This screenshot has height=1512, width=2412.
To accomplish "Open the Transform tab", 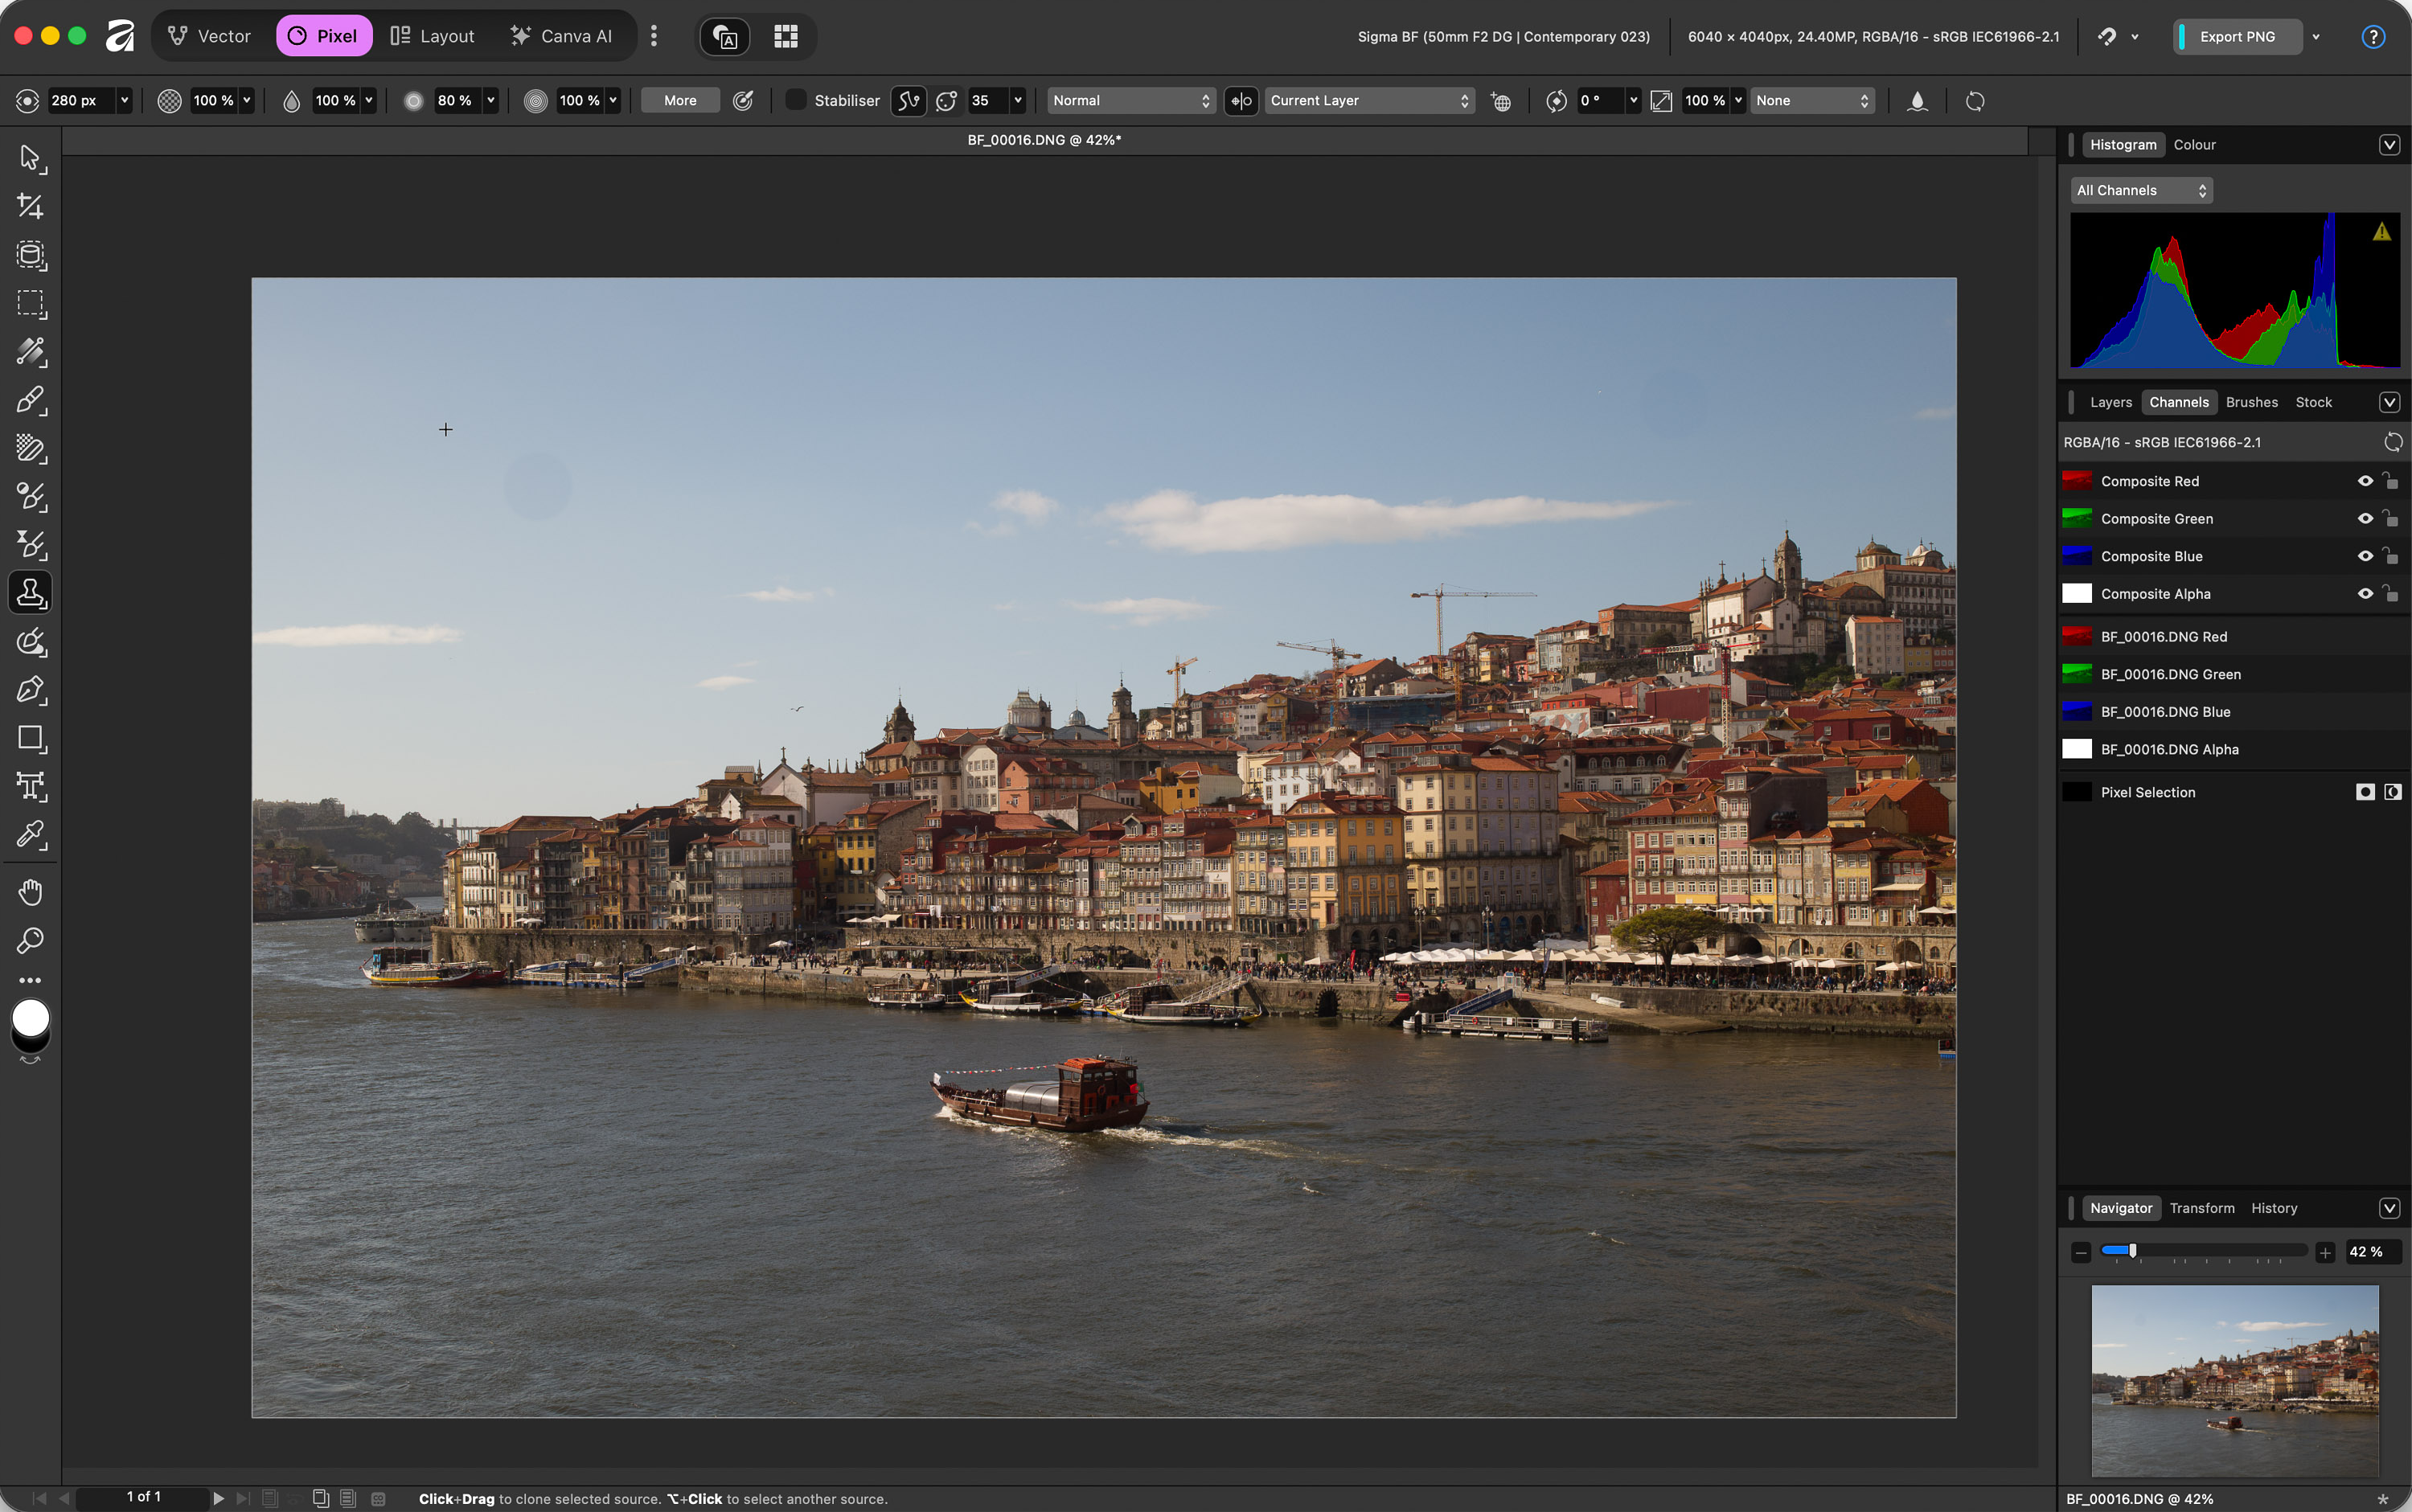I will [2201, 1208].
